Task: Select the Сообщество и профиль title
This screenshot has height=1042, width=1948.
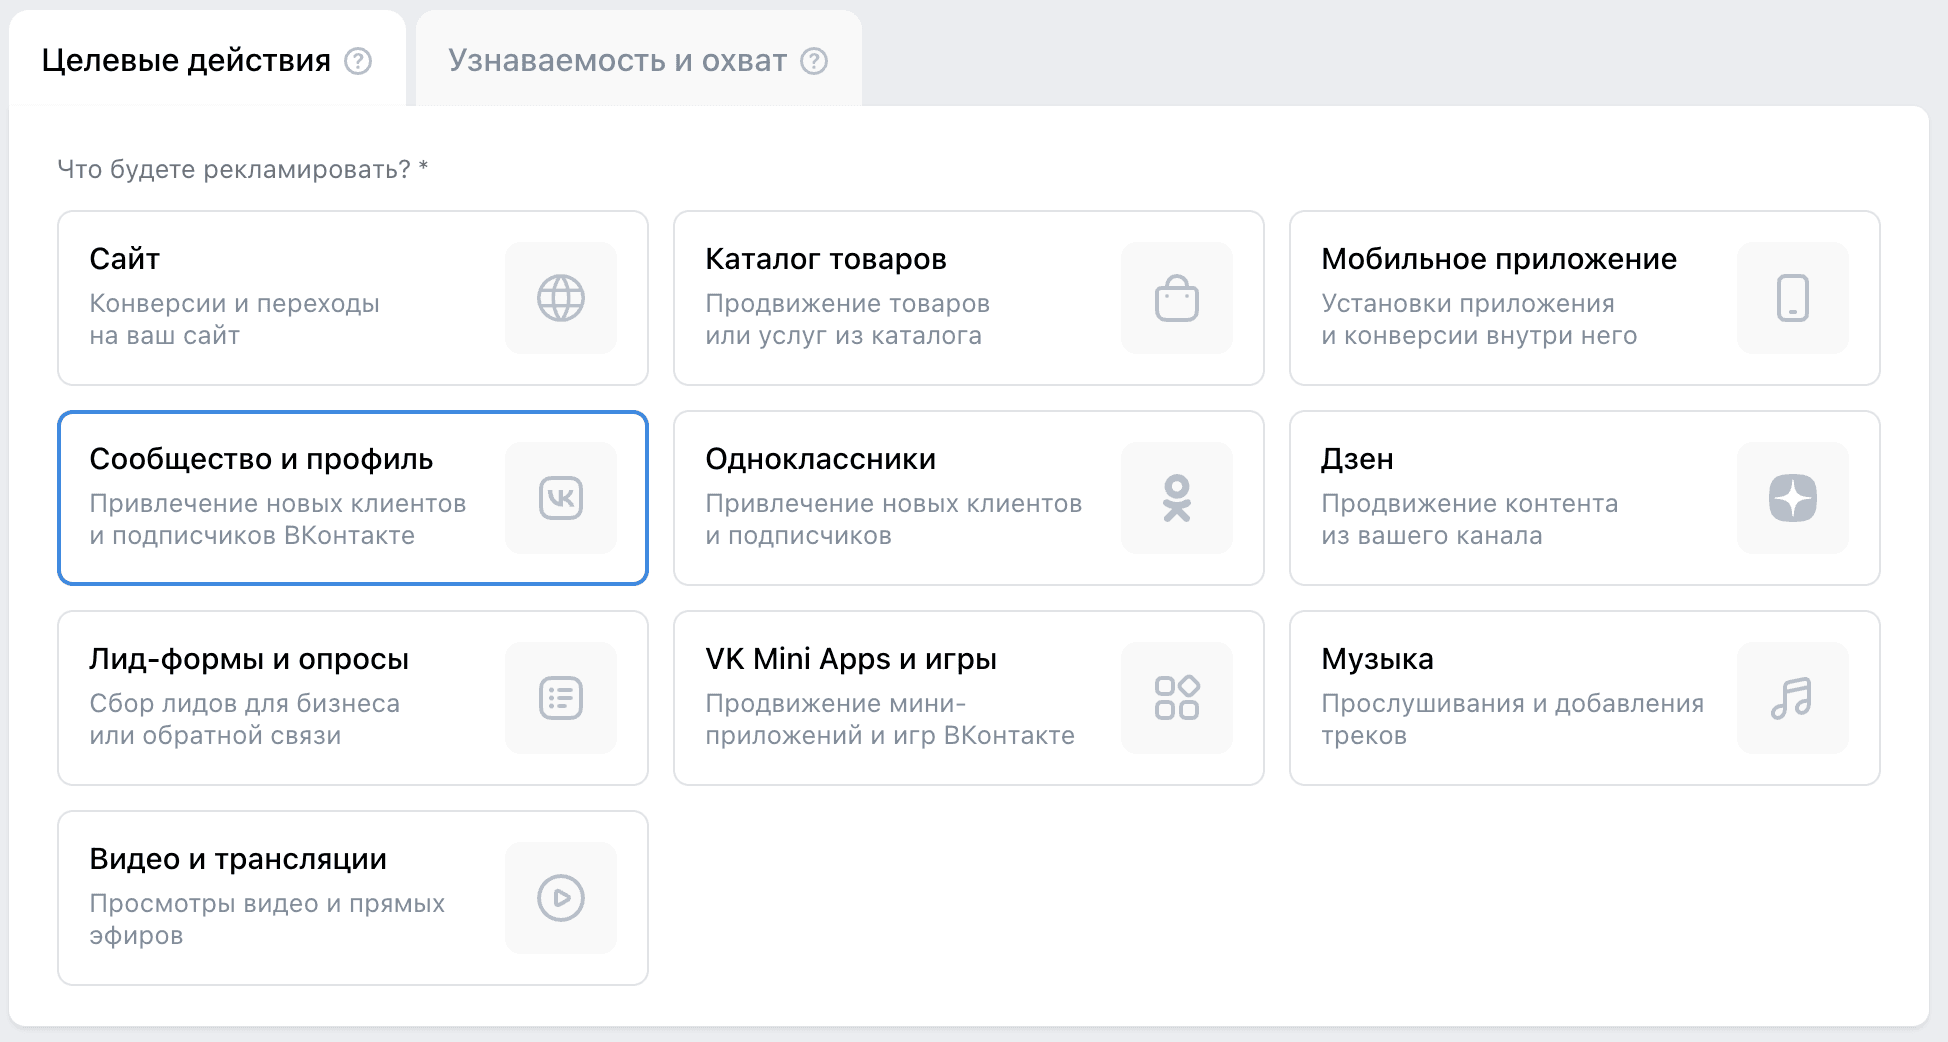Action: click(x=261, y=459)
